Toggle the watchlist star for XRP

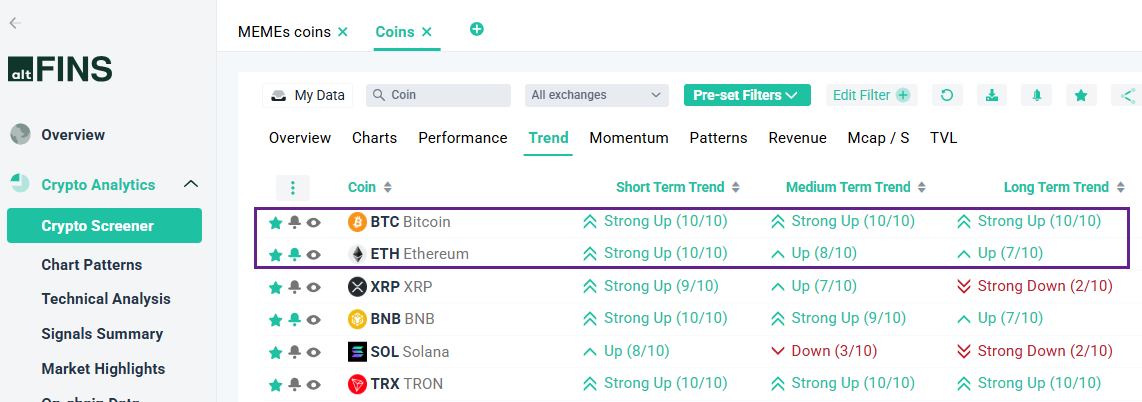tap(275, 287)
